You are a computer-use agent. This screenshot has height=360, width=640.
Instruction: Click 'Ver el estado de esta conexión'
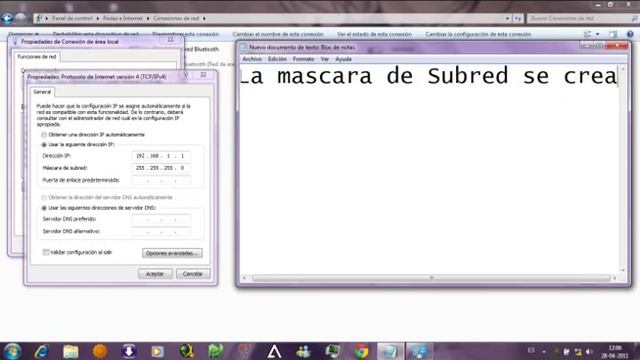(374, 34)
